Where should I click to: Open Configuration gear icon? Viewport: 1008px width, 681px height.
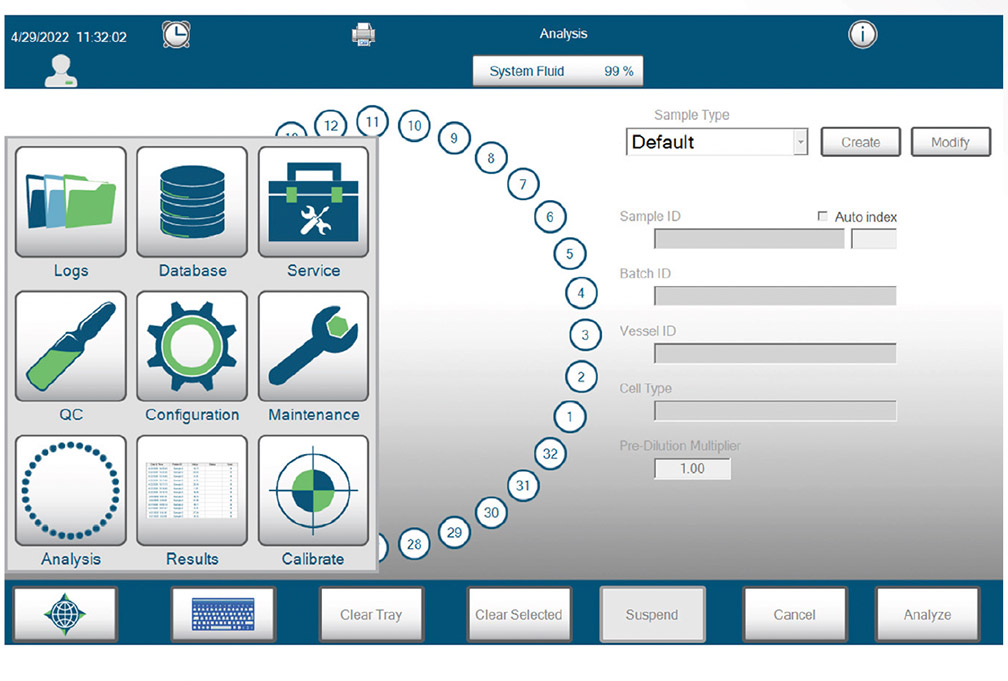(x=192, y=347)
